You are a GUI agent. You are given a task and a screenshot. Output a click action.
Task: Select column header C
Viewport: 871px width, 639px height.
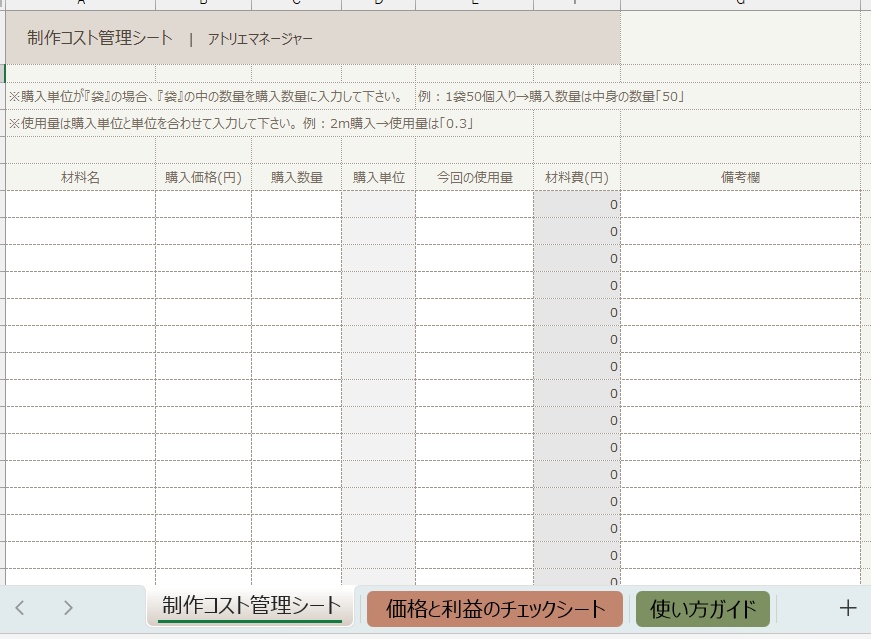(x=296, y=3)
